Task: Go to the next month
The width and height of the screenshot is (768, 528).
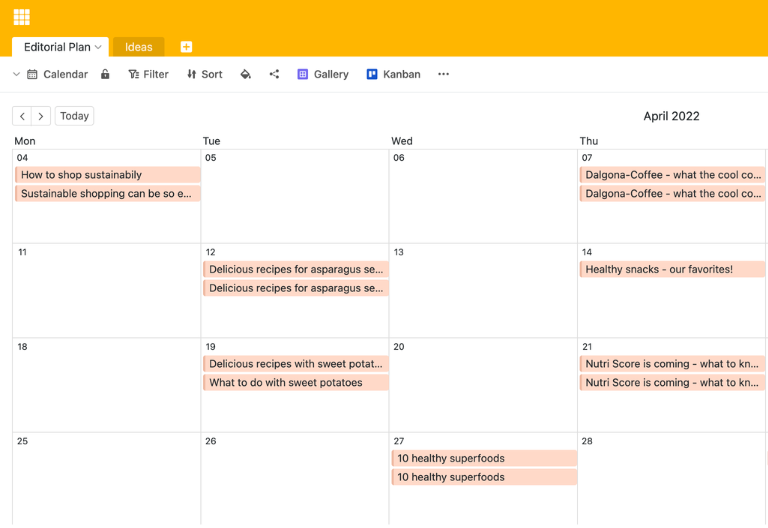Action: pos(41,116)
